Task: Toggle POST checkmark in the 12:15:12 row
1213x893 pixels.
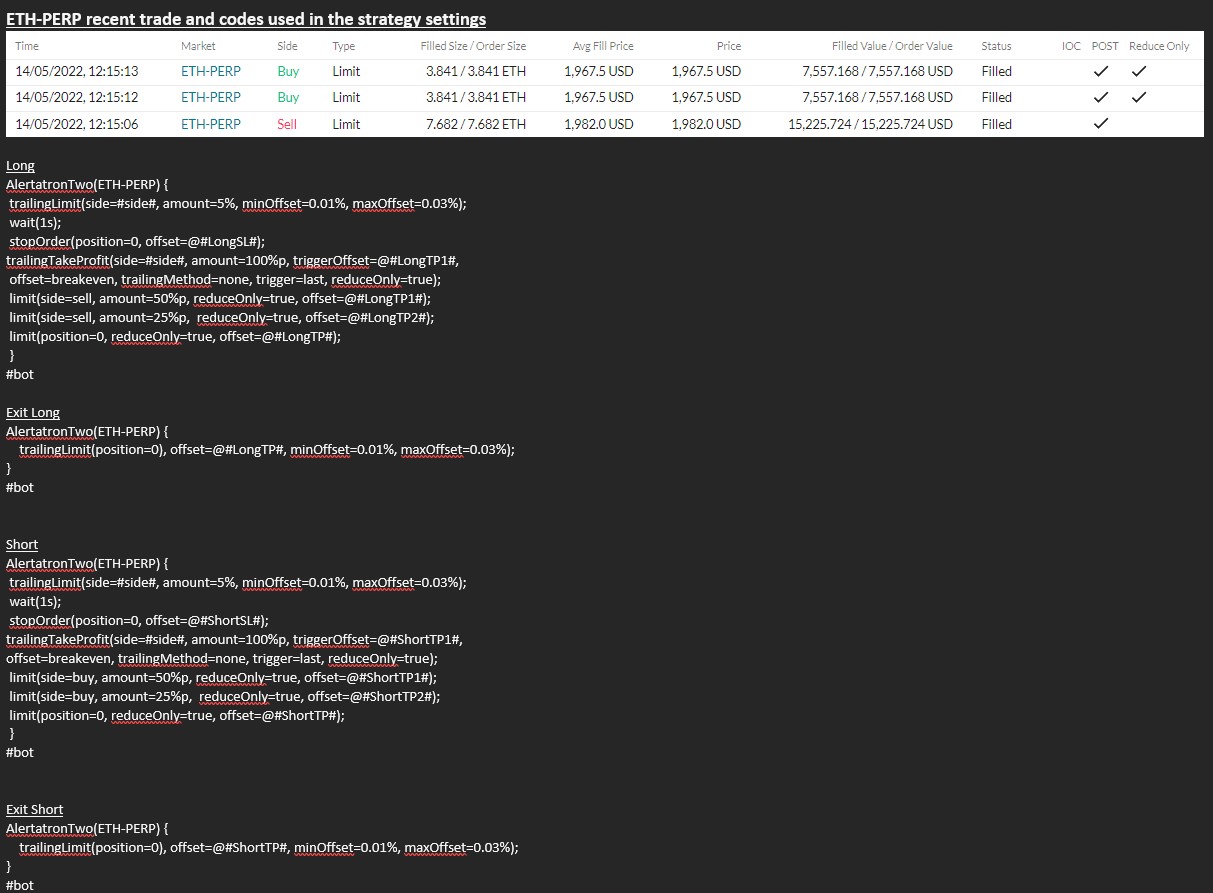Action: [1101, 97]
